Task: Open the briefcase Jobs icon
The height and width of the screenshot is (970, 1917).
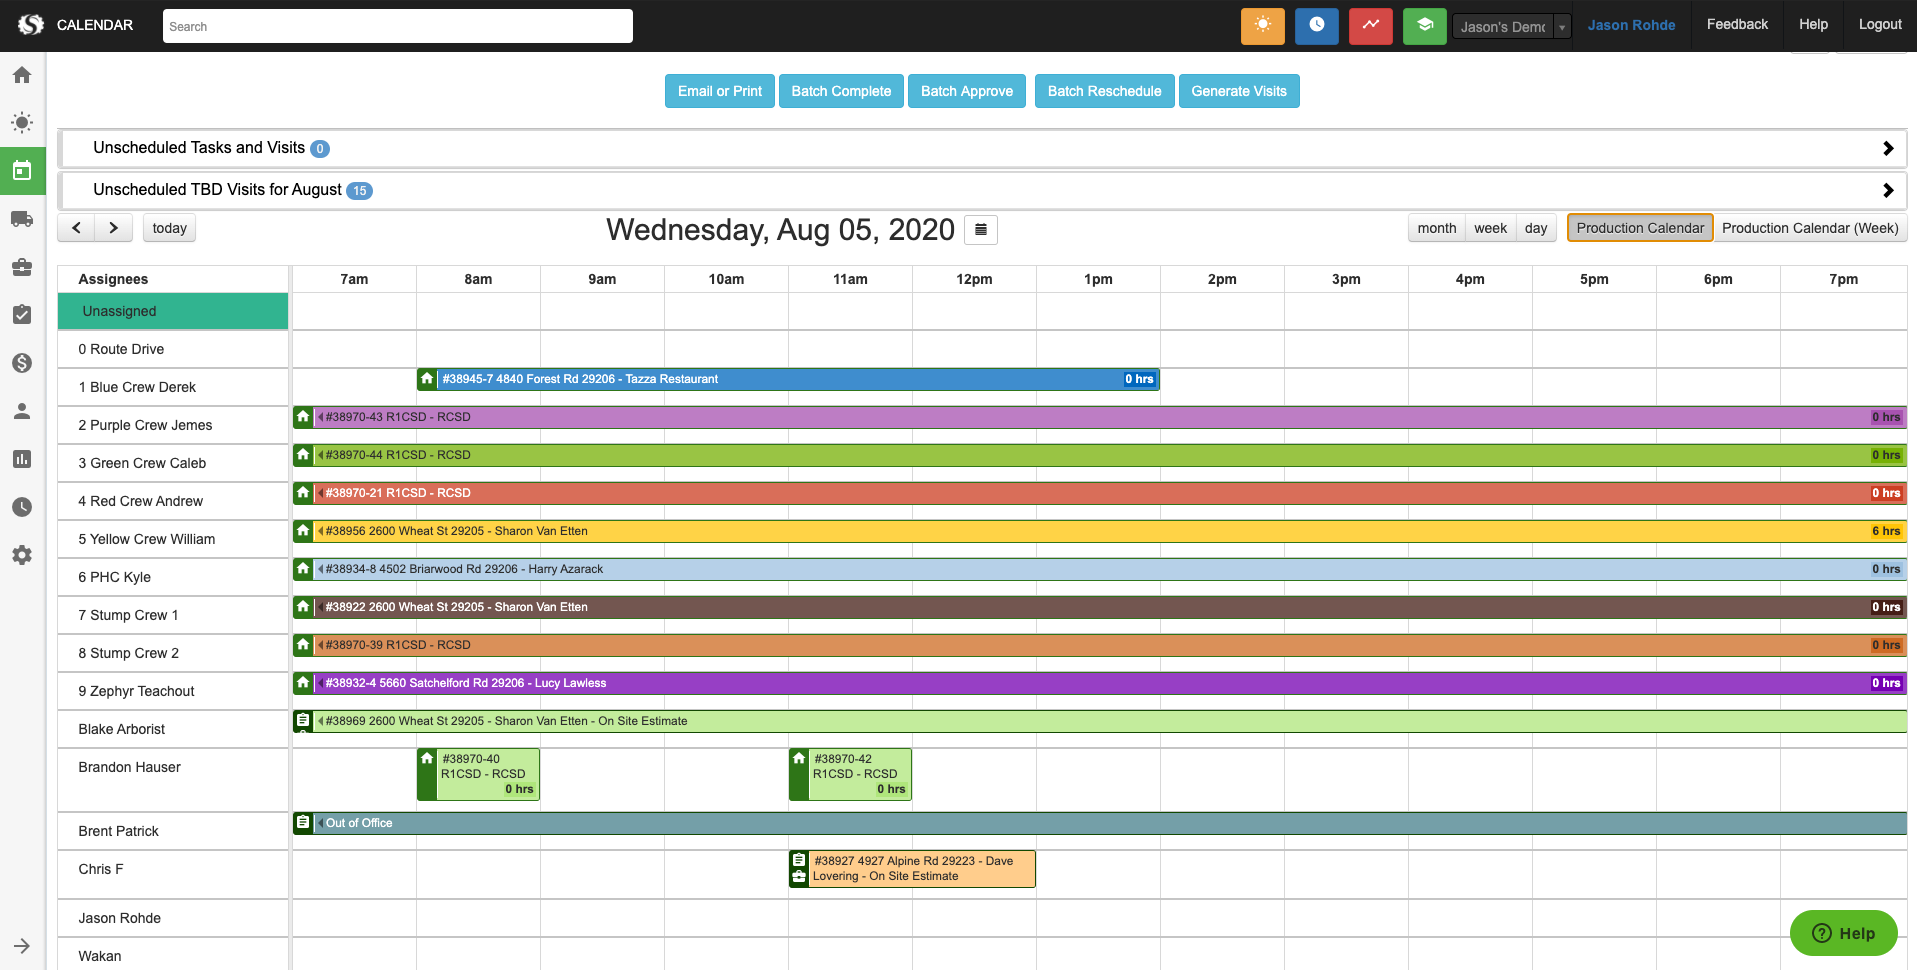Action: pyautogui.click(x=22, y=267)
